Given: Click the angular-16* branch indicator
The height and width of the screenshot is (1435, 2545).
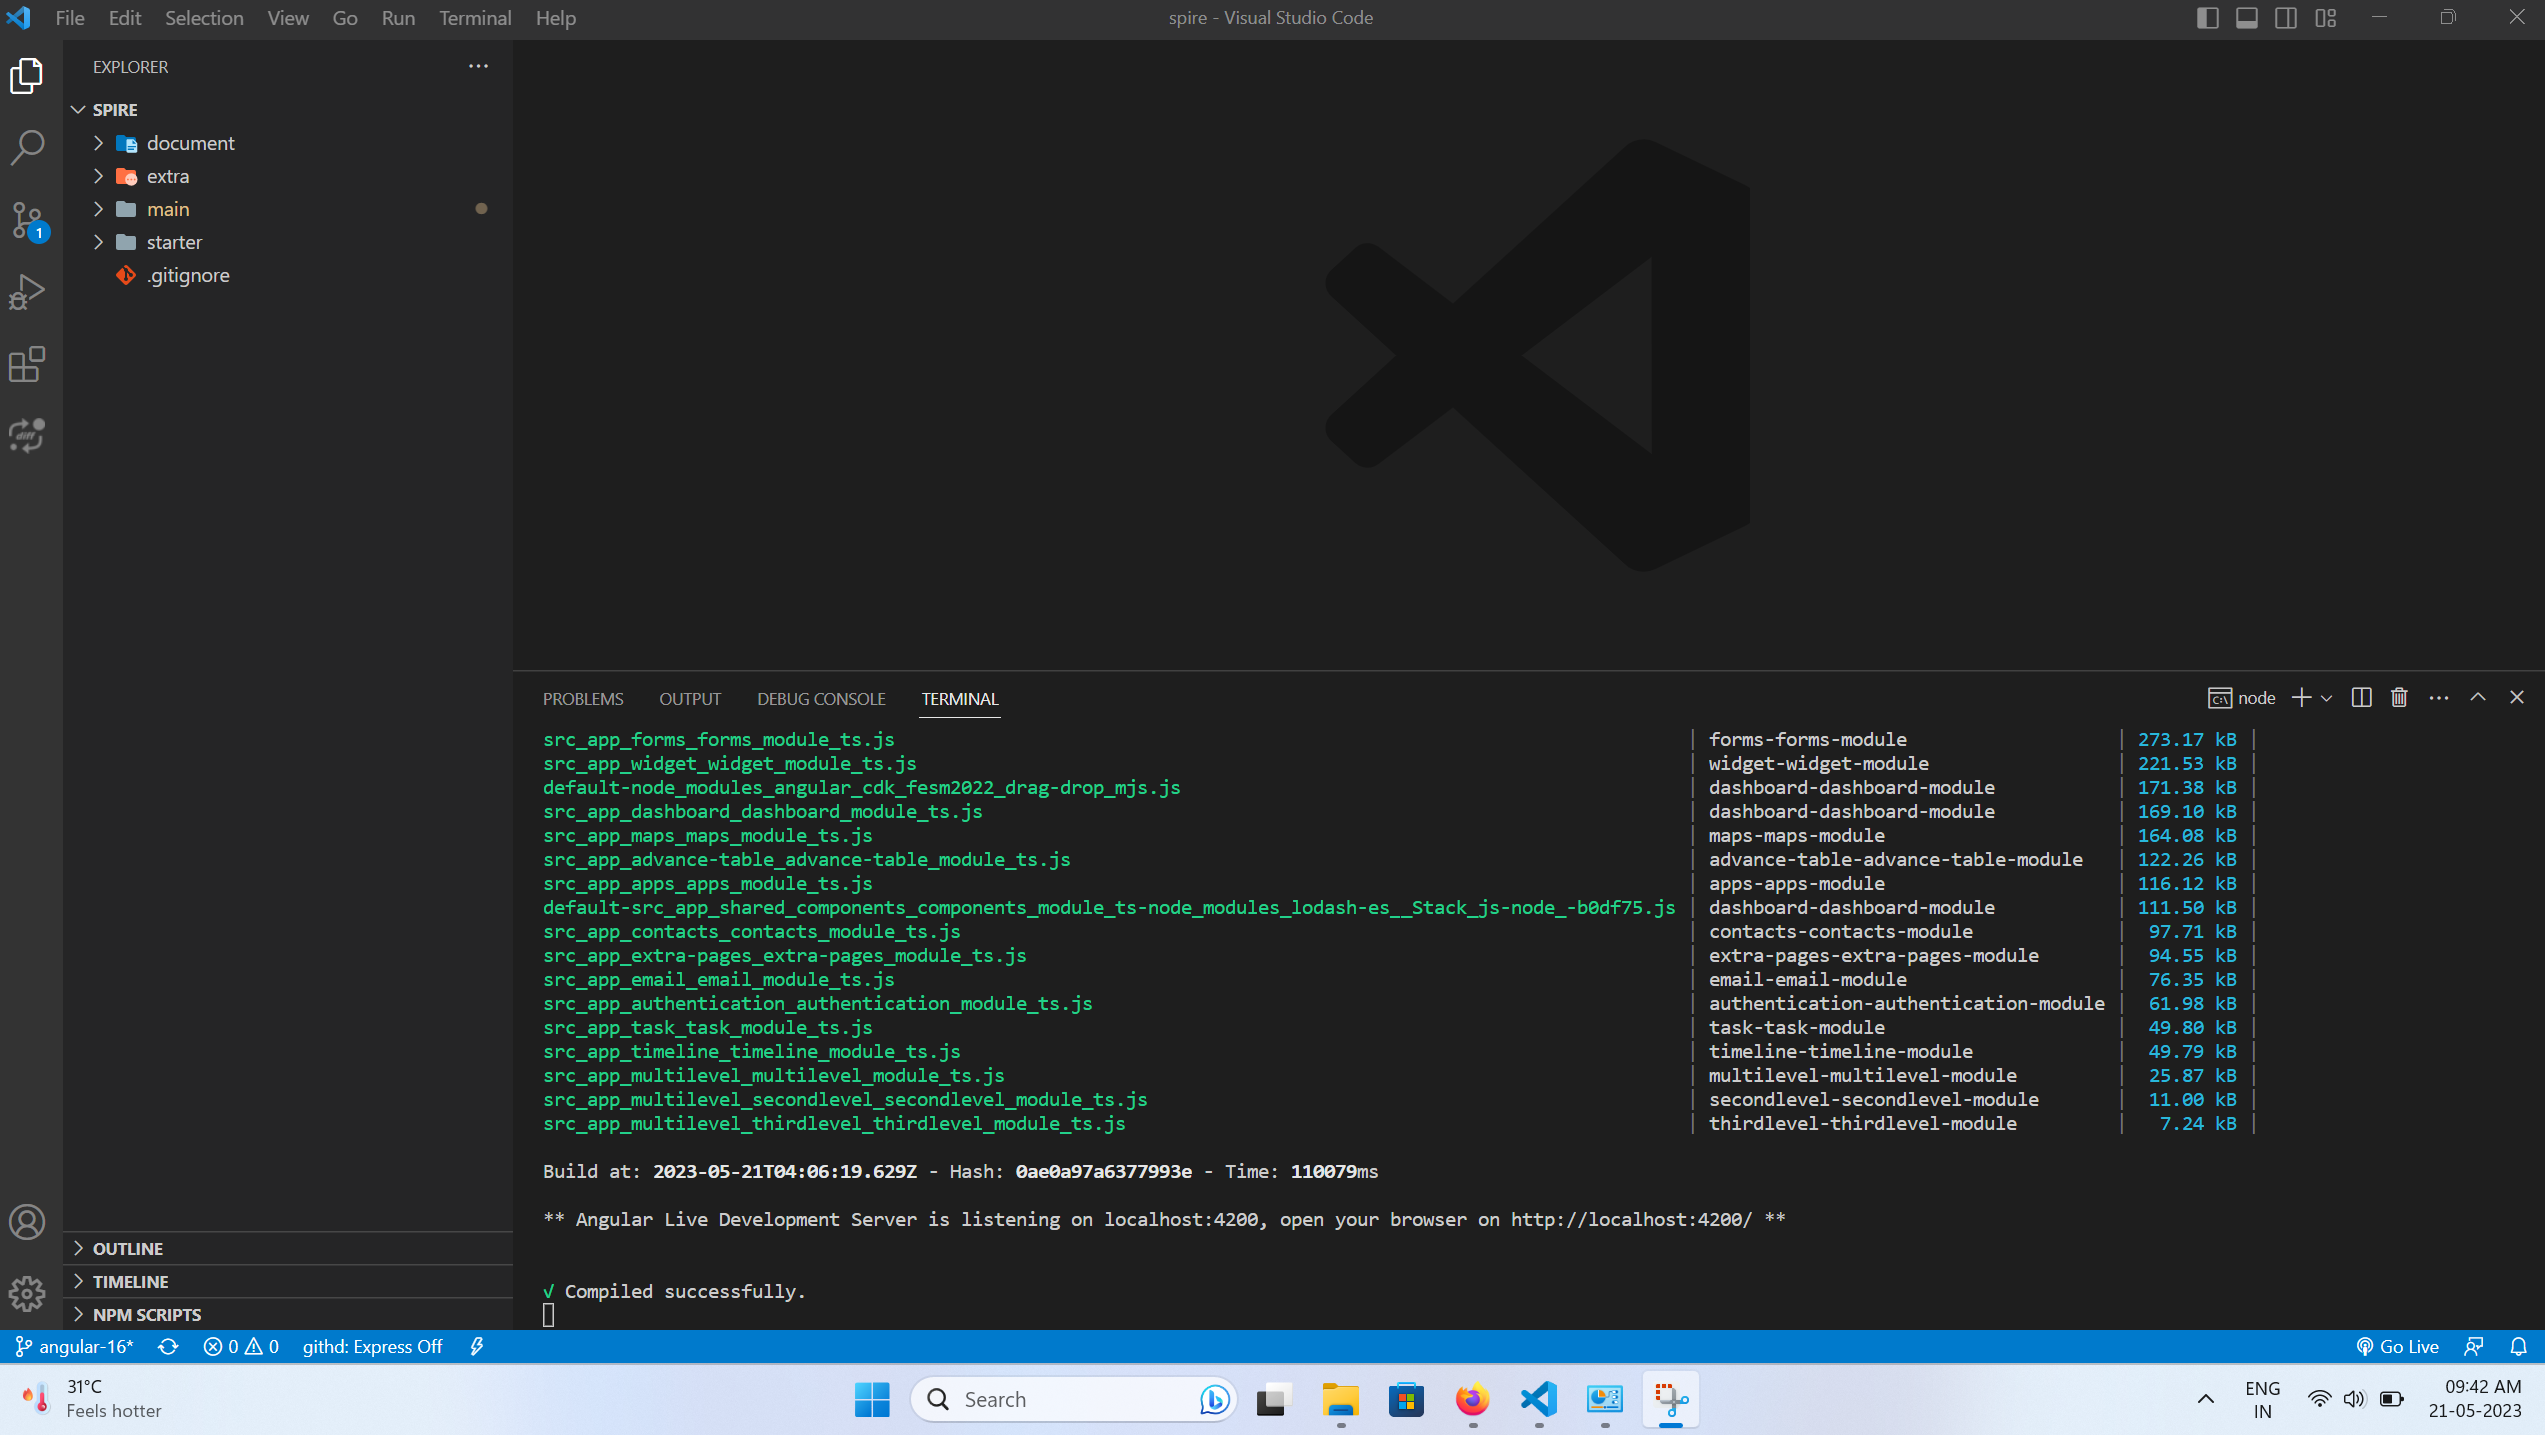Looking at the screenshot, I should (75, 1347).
